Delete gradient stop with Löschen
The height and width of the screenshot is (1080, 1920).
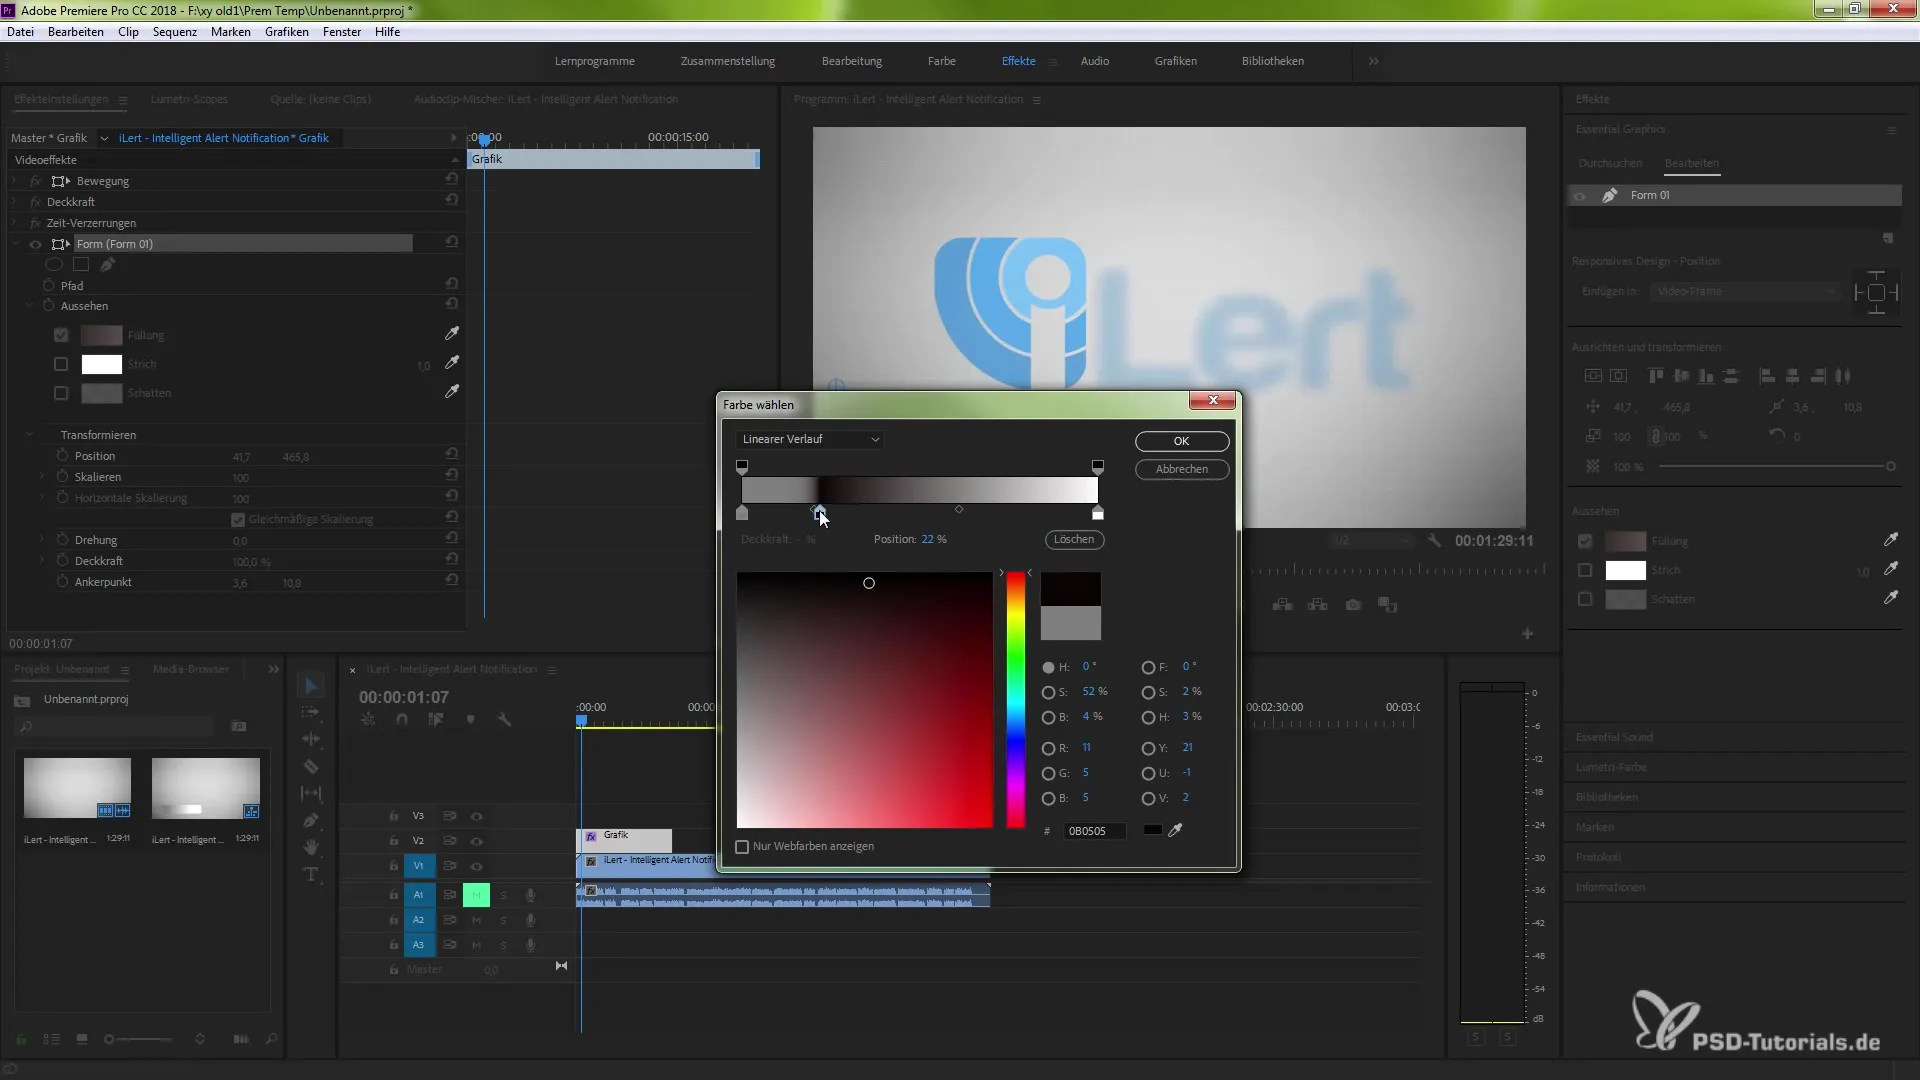[x=1074, y=539]
